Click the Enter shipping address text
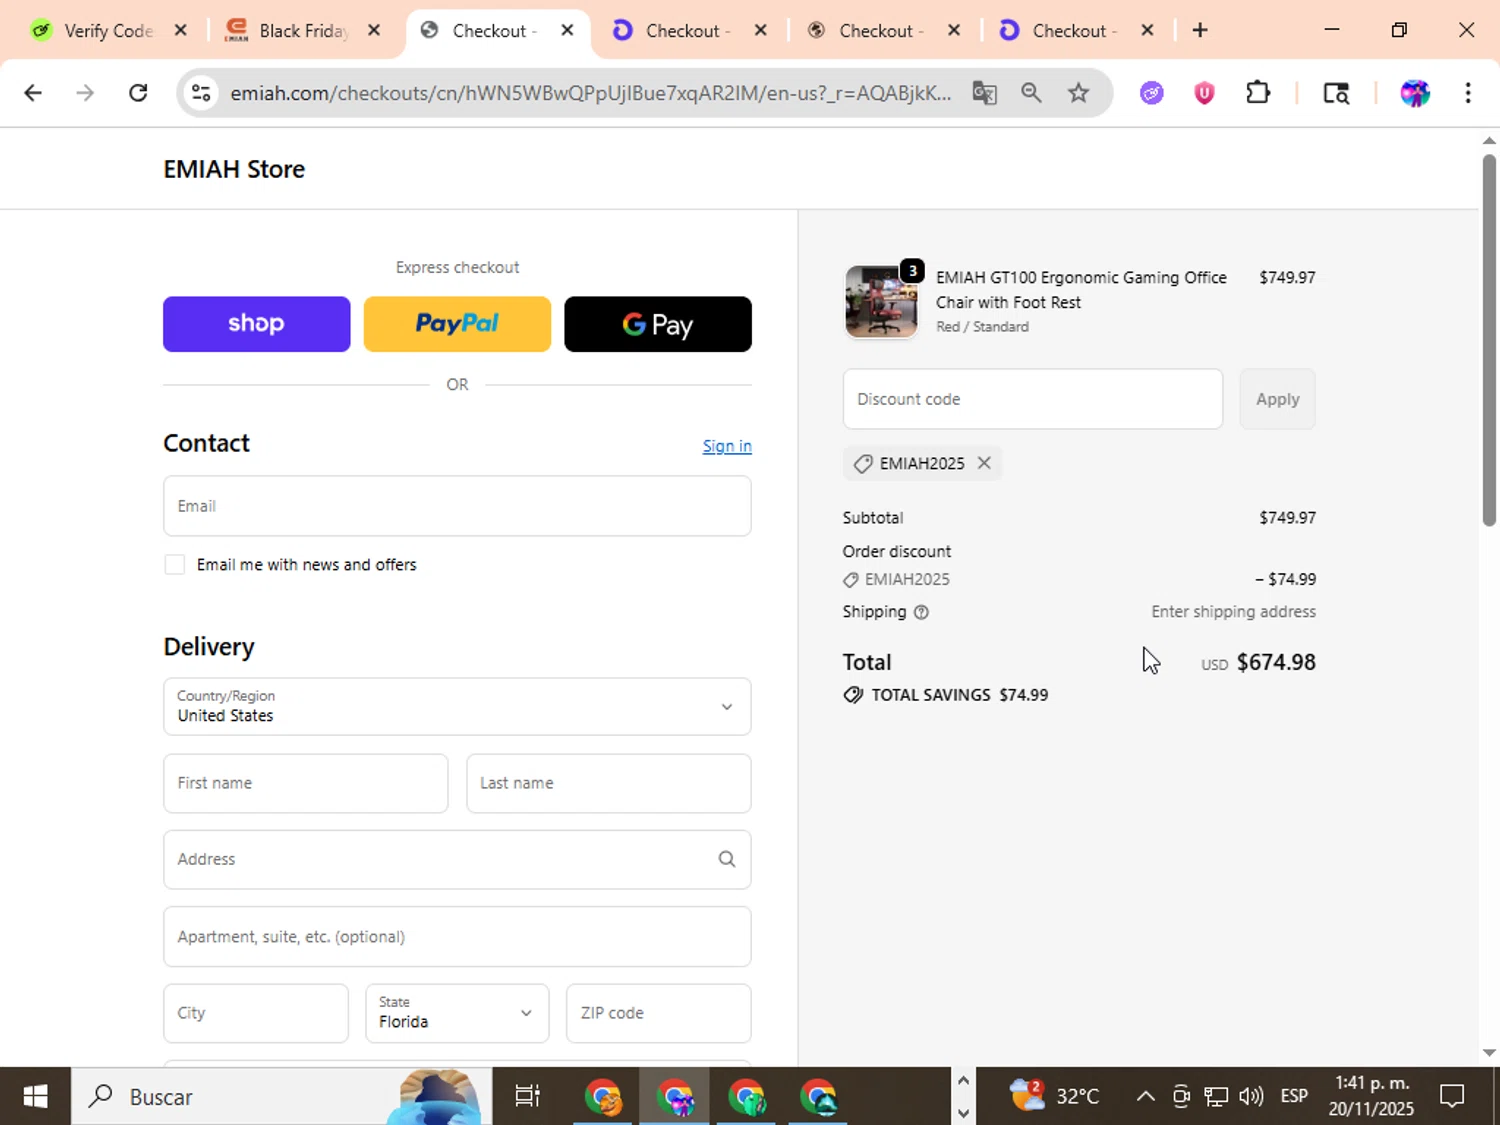The height and width of the screenshot is (1125, 1500). point(1233,612)
